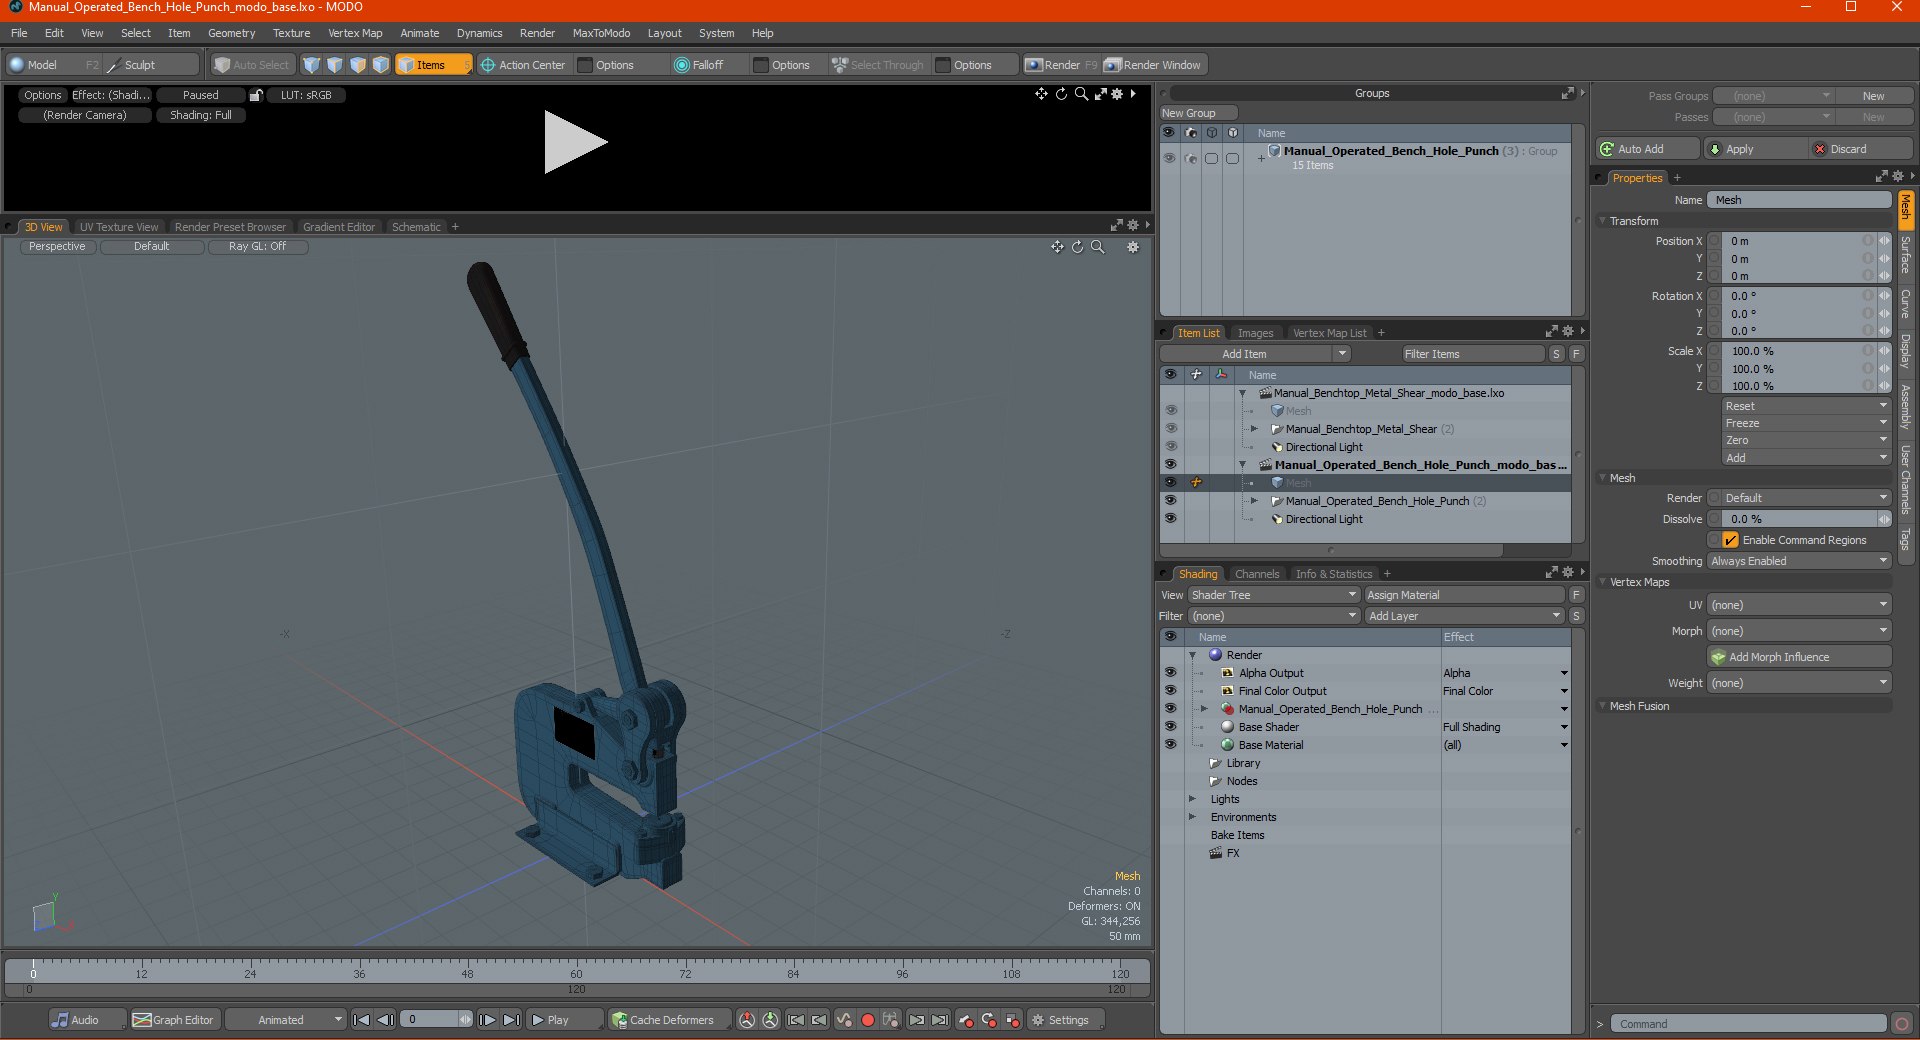Zoom preview viewport magnifier icon
1920x1040 pixels.
pyautogui.click(x=1081, y=94)
